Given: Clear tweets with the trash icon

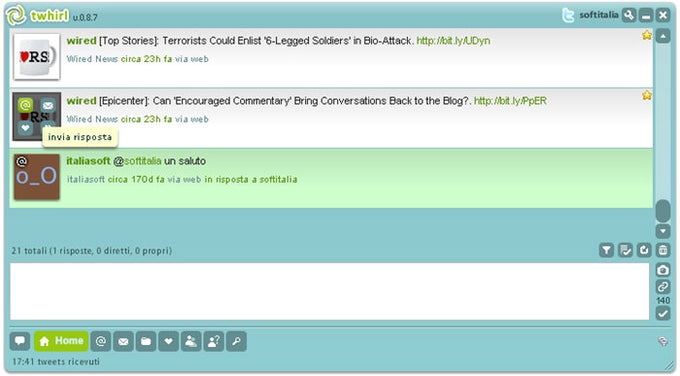Looking at the screenshot, I should point(663,250).
